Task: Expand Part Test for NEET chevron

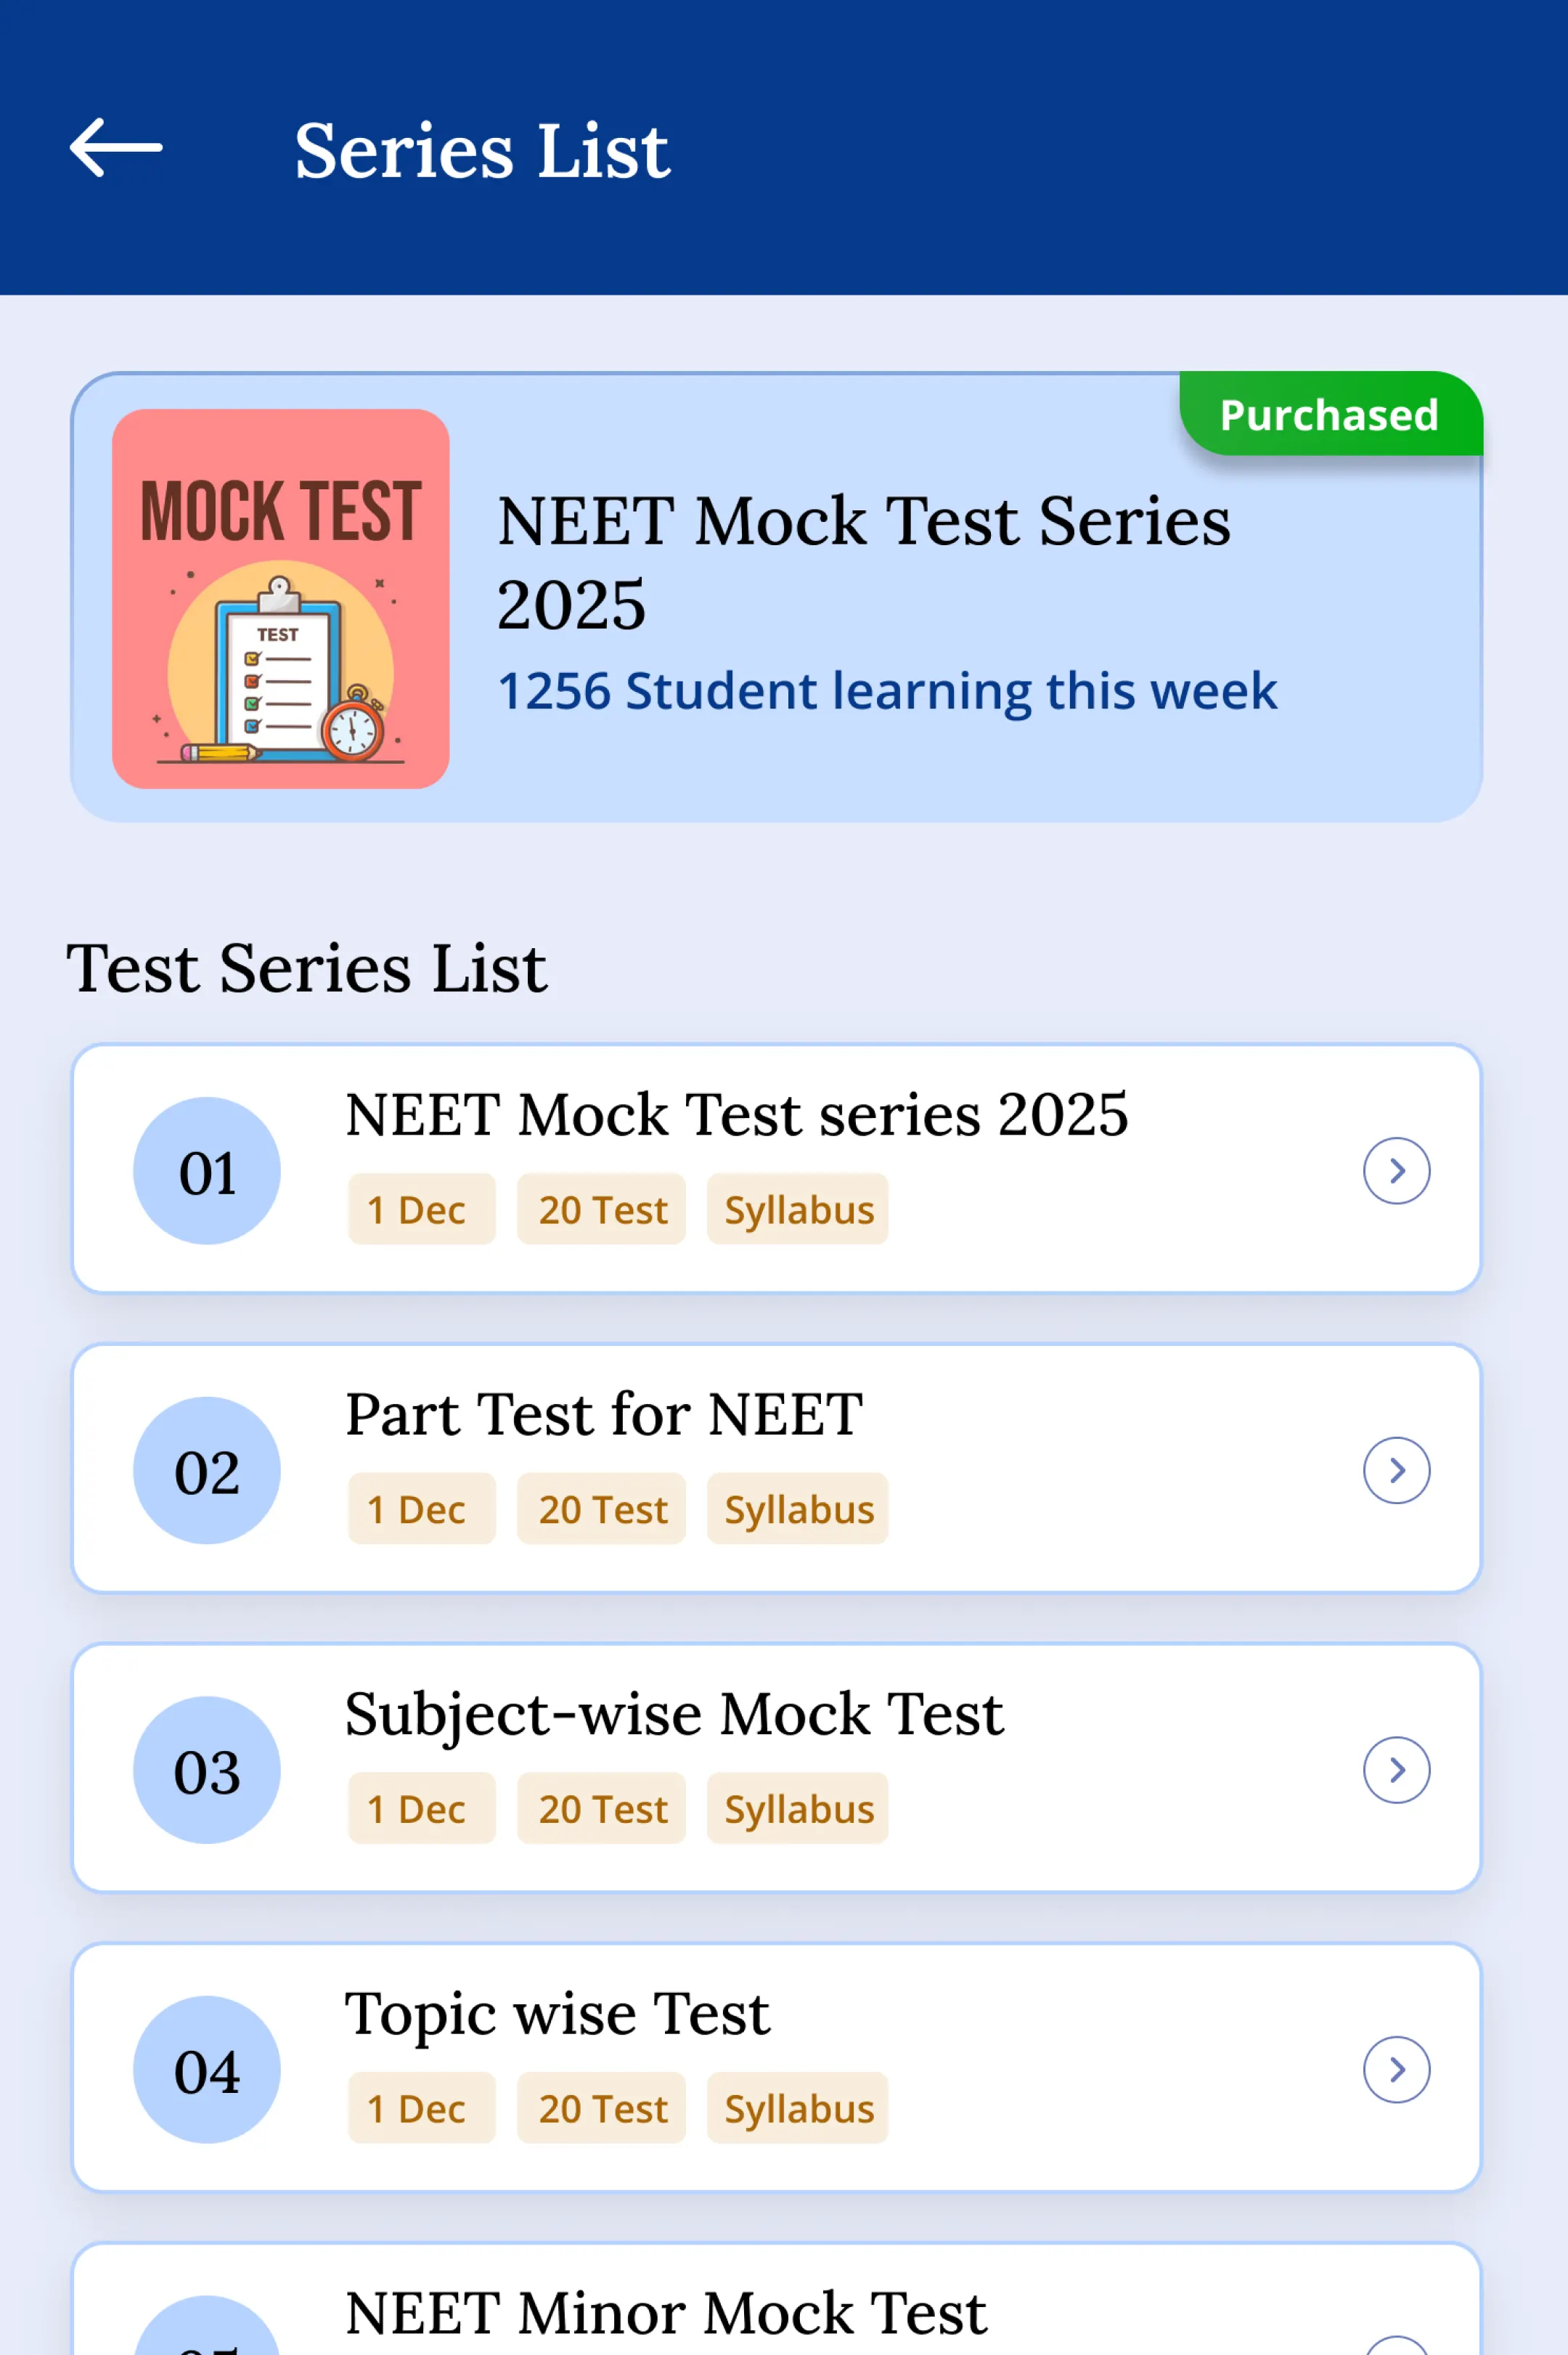Action: (x=1396, y=1470)
